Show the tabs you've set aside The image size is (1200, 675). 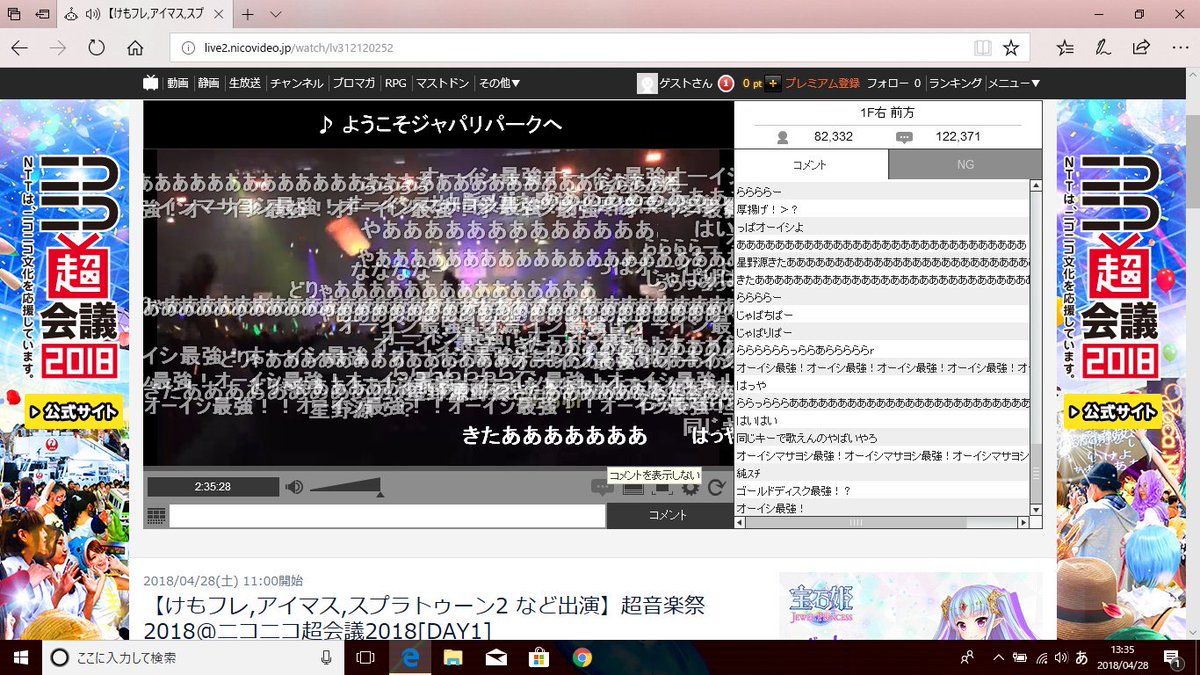point(13,15)
